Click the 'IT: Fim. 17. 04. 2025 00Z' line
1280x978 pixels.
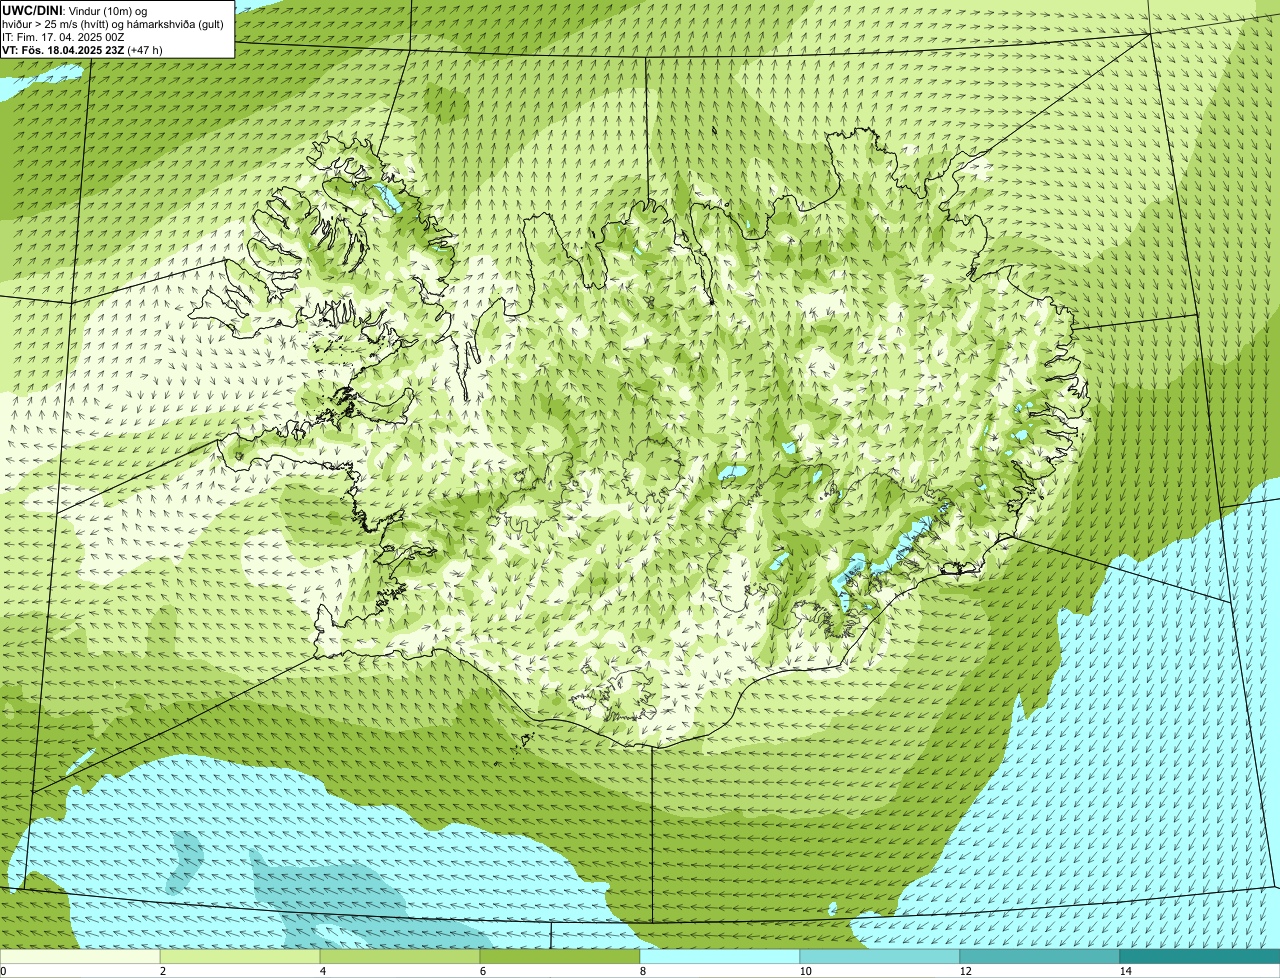pos(63,36)
